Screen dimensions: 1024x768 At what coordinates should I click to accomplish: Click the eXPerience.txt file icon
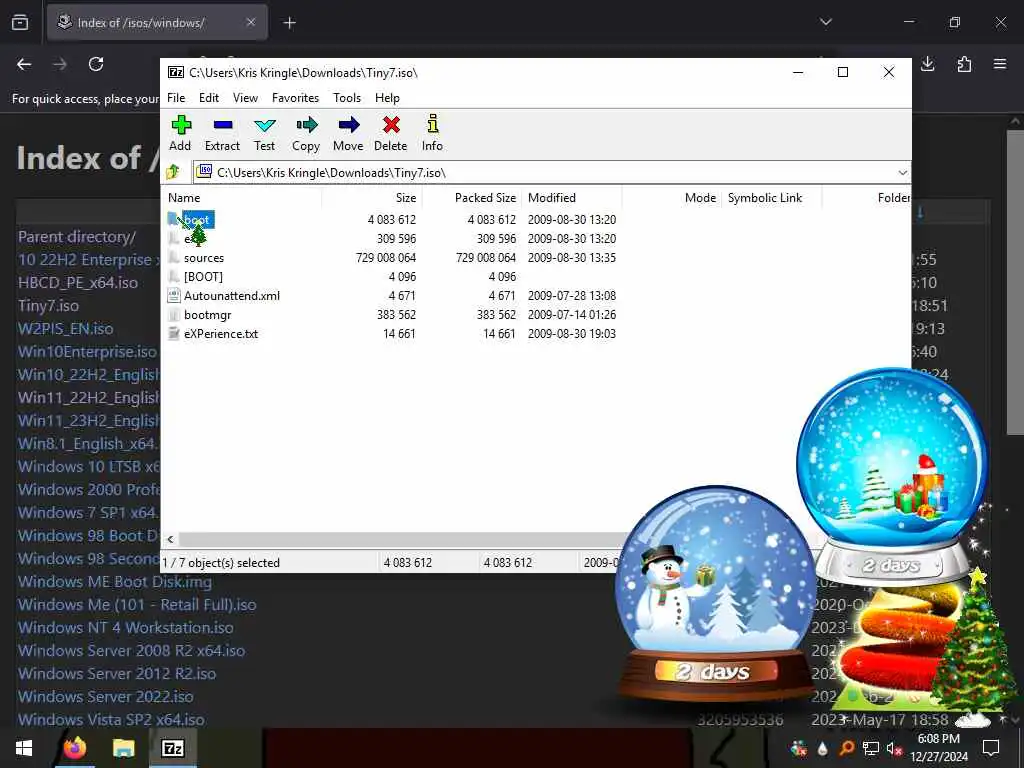pyautogui.click(x=173, y=333)
